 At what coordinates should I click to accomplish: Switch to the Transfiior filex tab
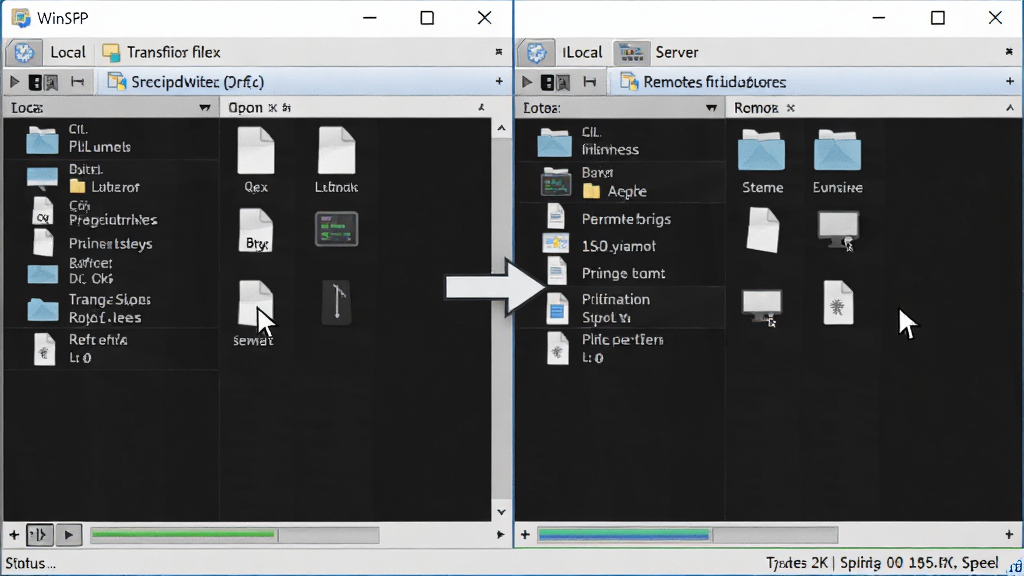(162, 52)
